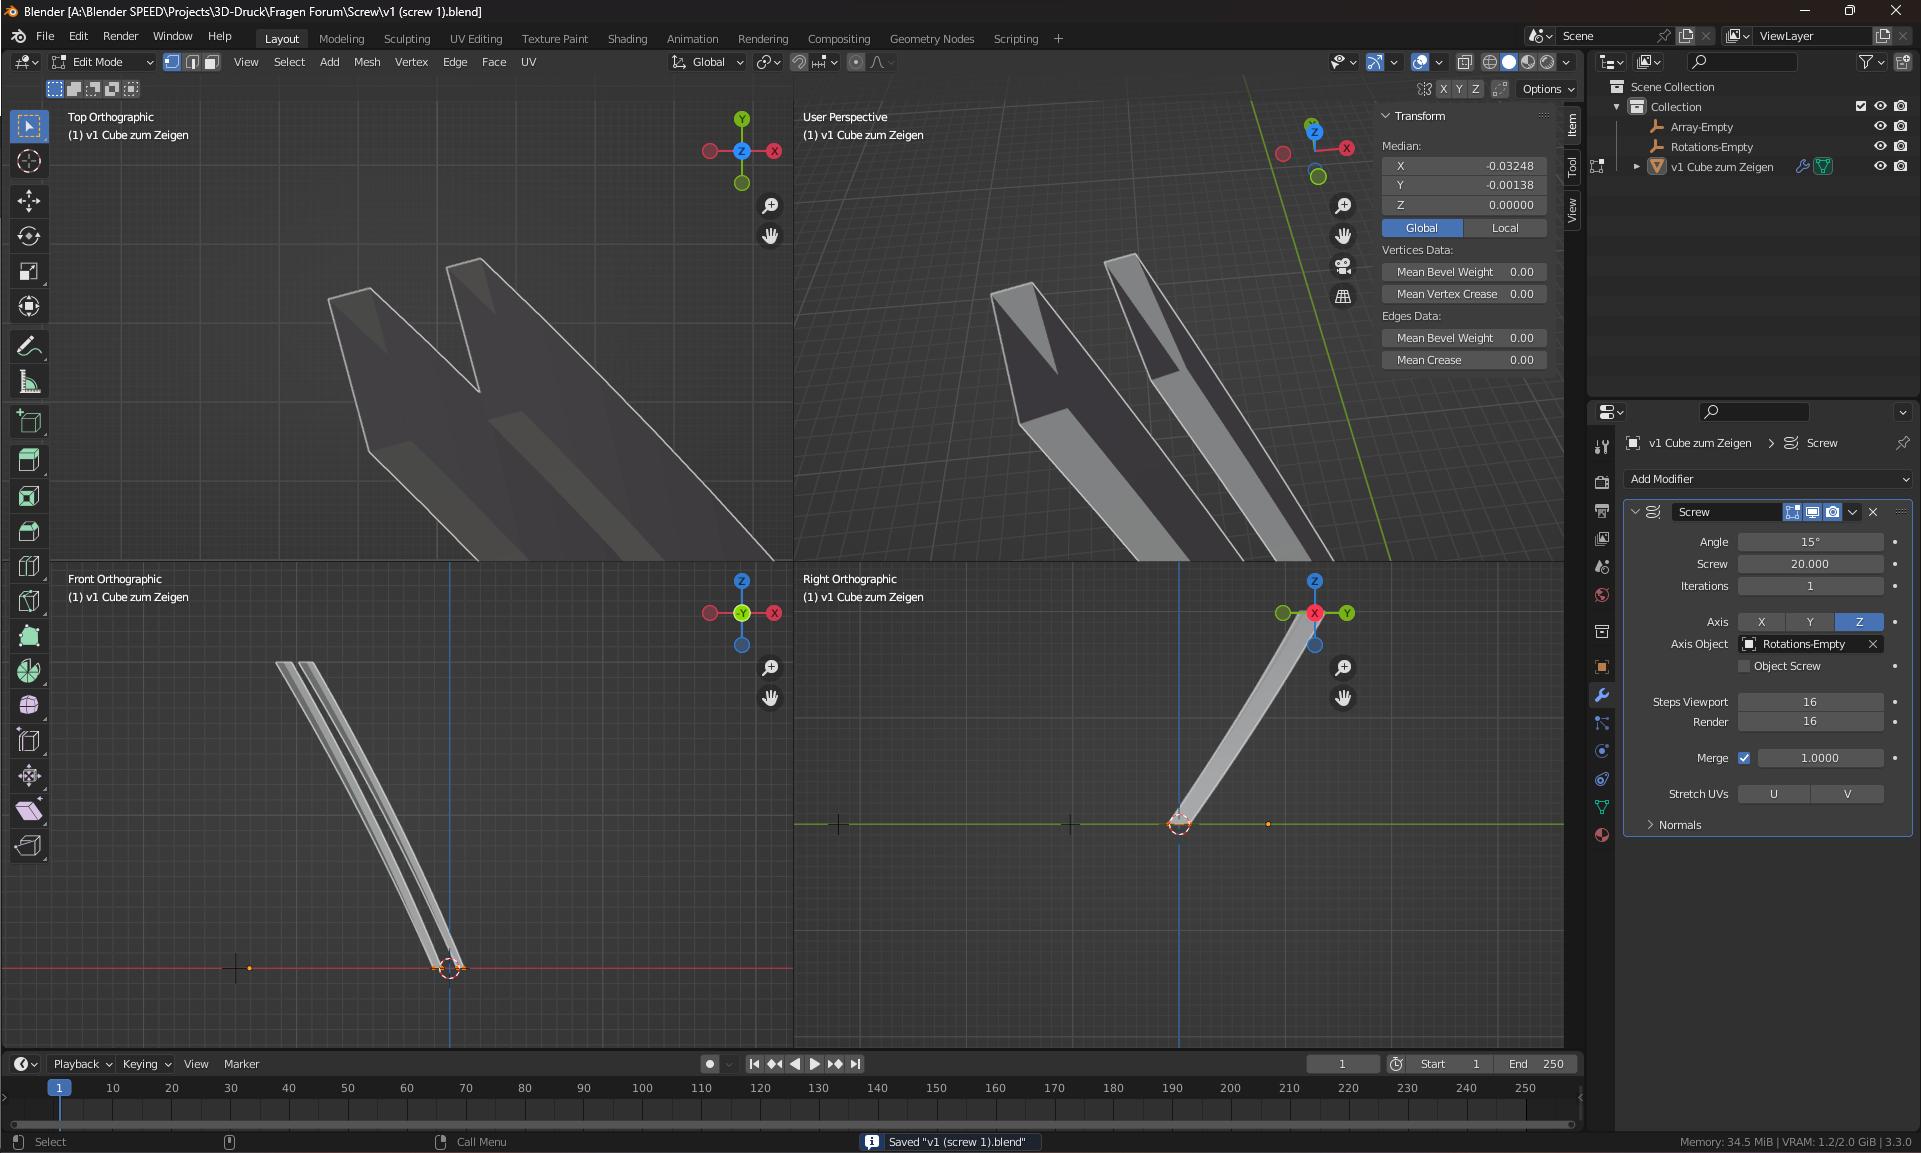
Task: Select the Rotate tool
Action: (x=29, y=236)
